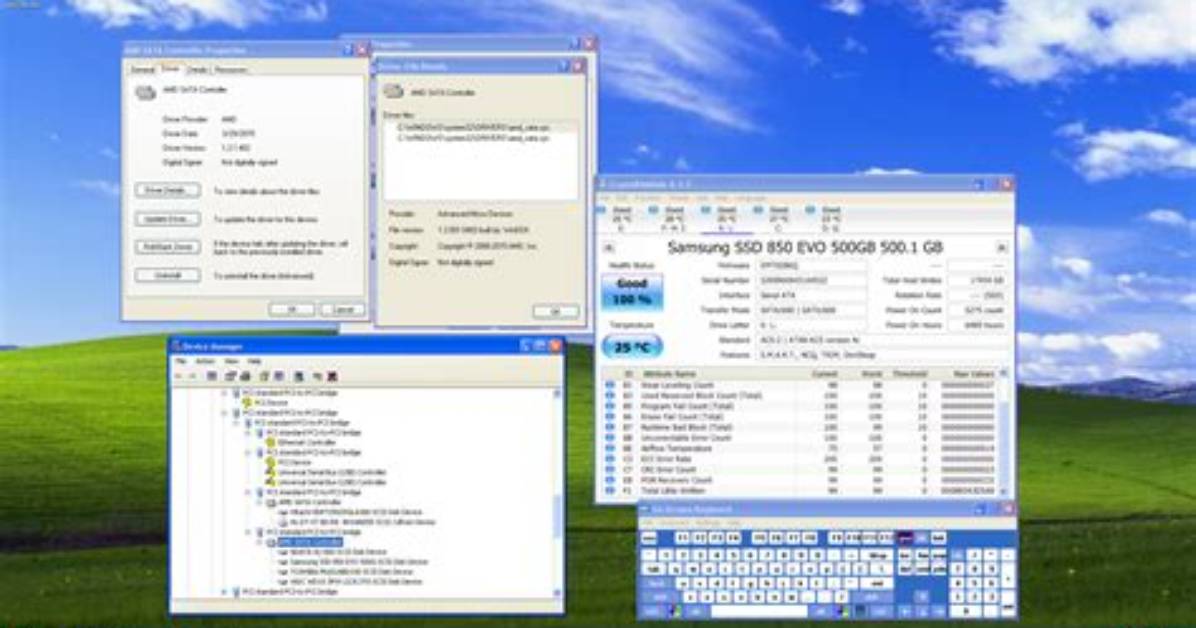Open the Keyboard menu in On-Screen Keyboard
Screen dimensions: 1196x628
point(674,523)
